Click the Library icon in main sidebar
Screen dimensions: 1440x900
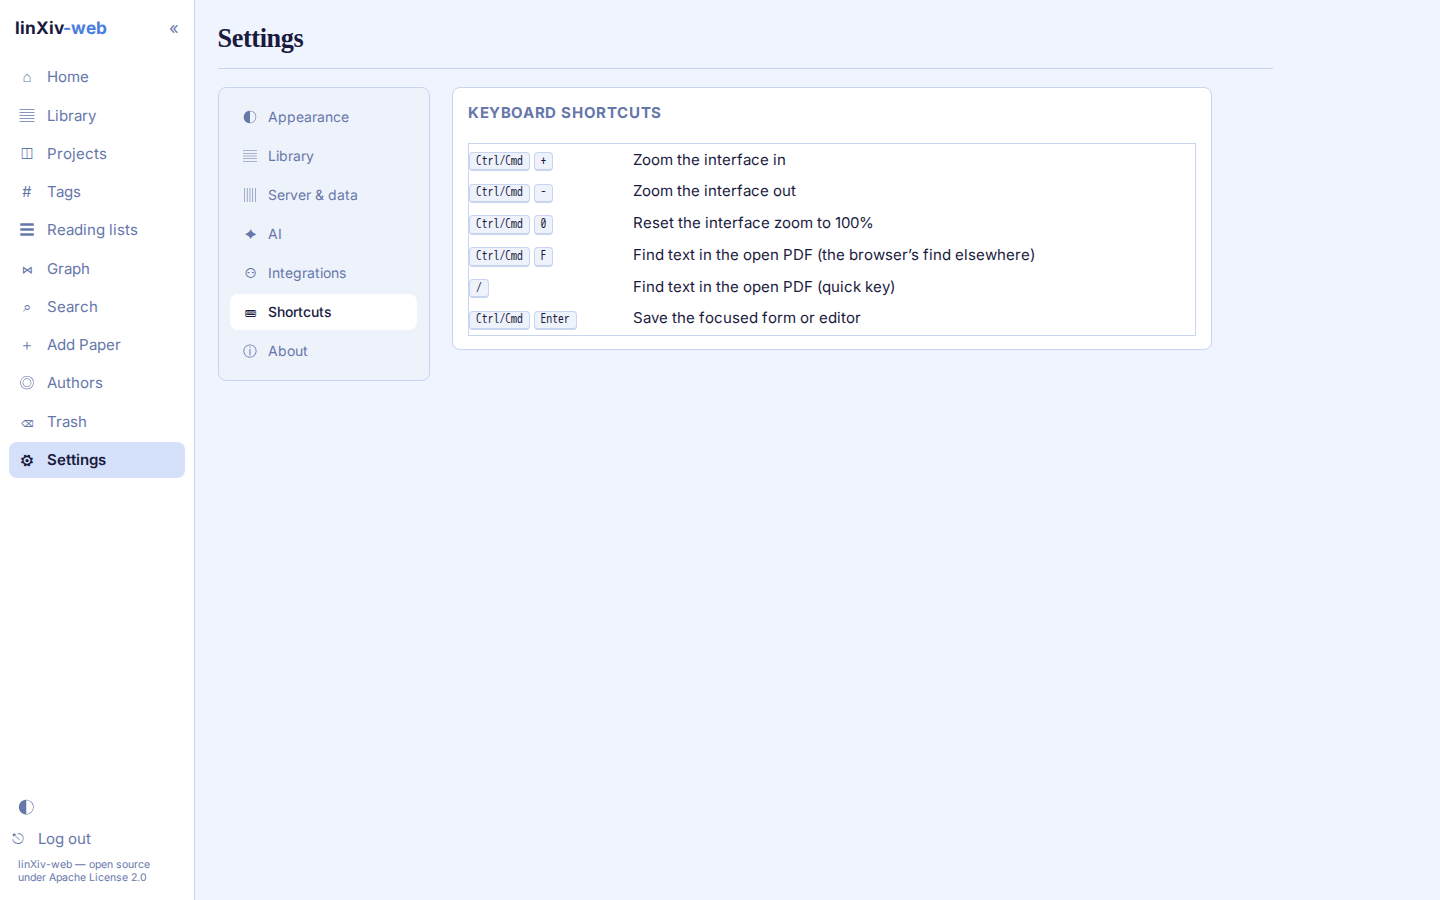click(27, 116)
